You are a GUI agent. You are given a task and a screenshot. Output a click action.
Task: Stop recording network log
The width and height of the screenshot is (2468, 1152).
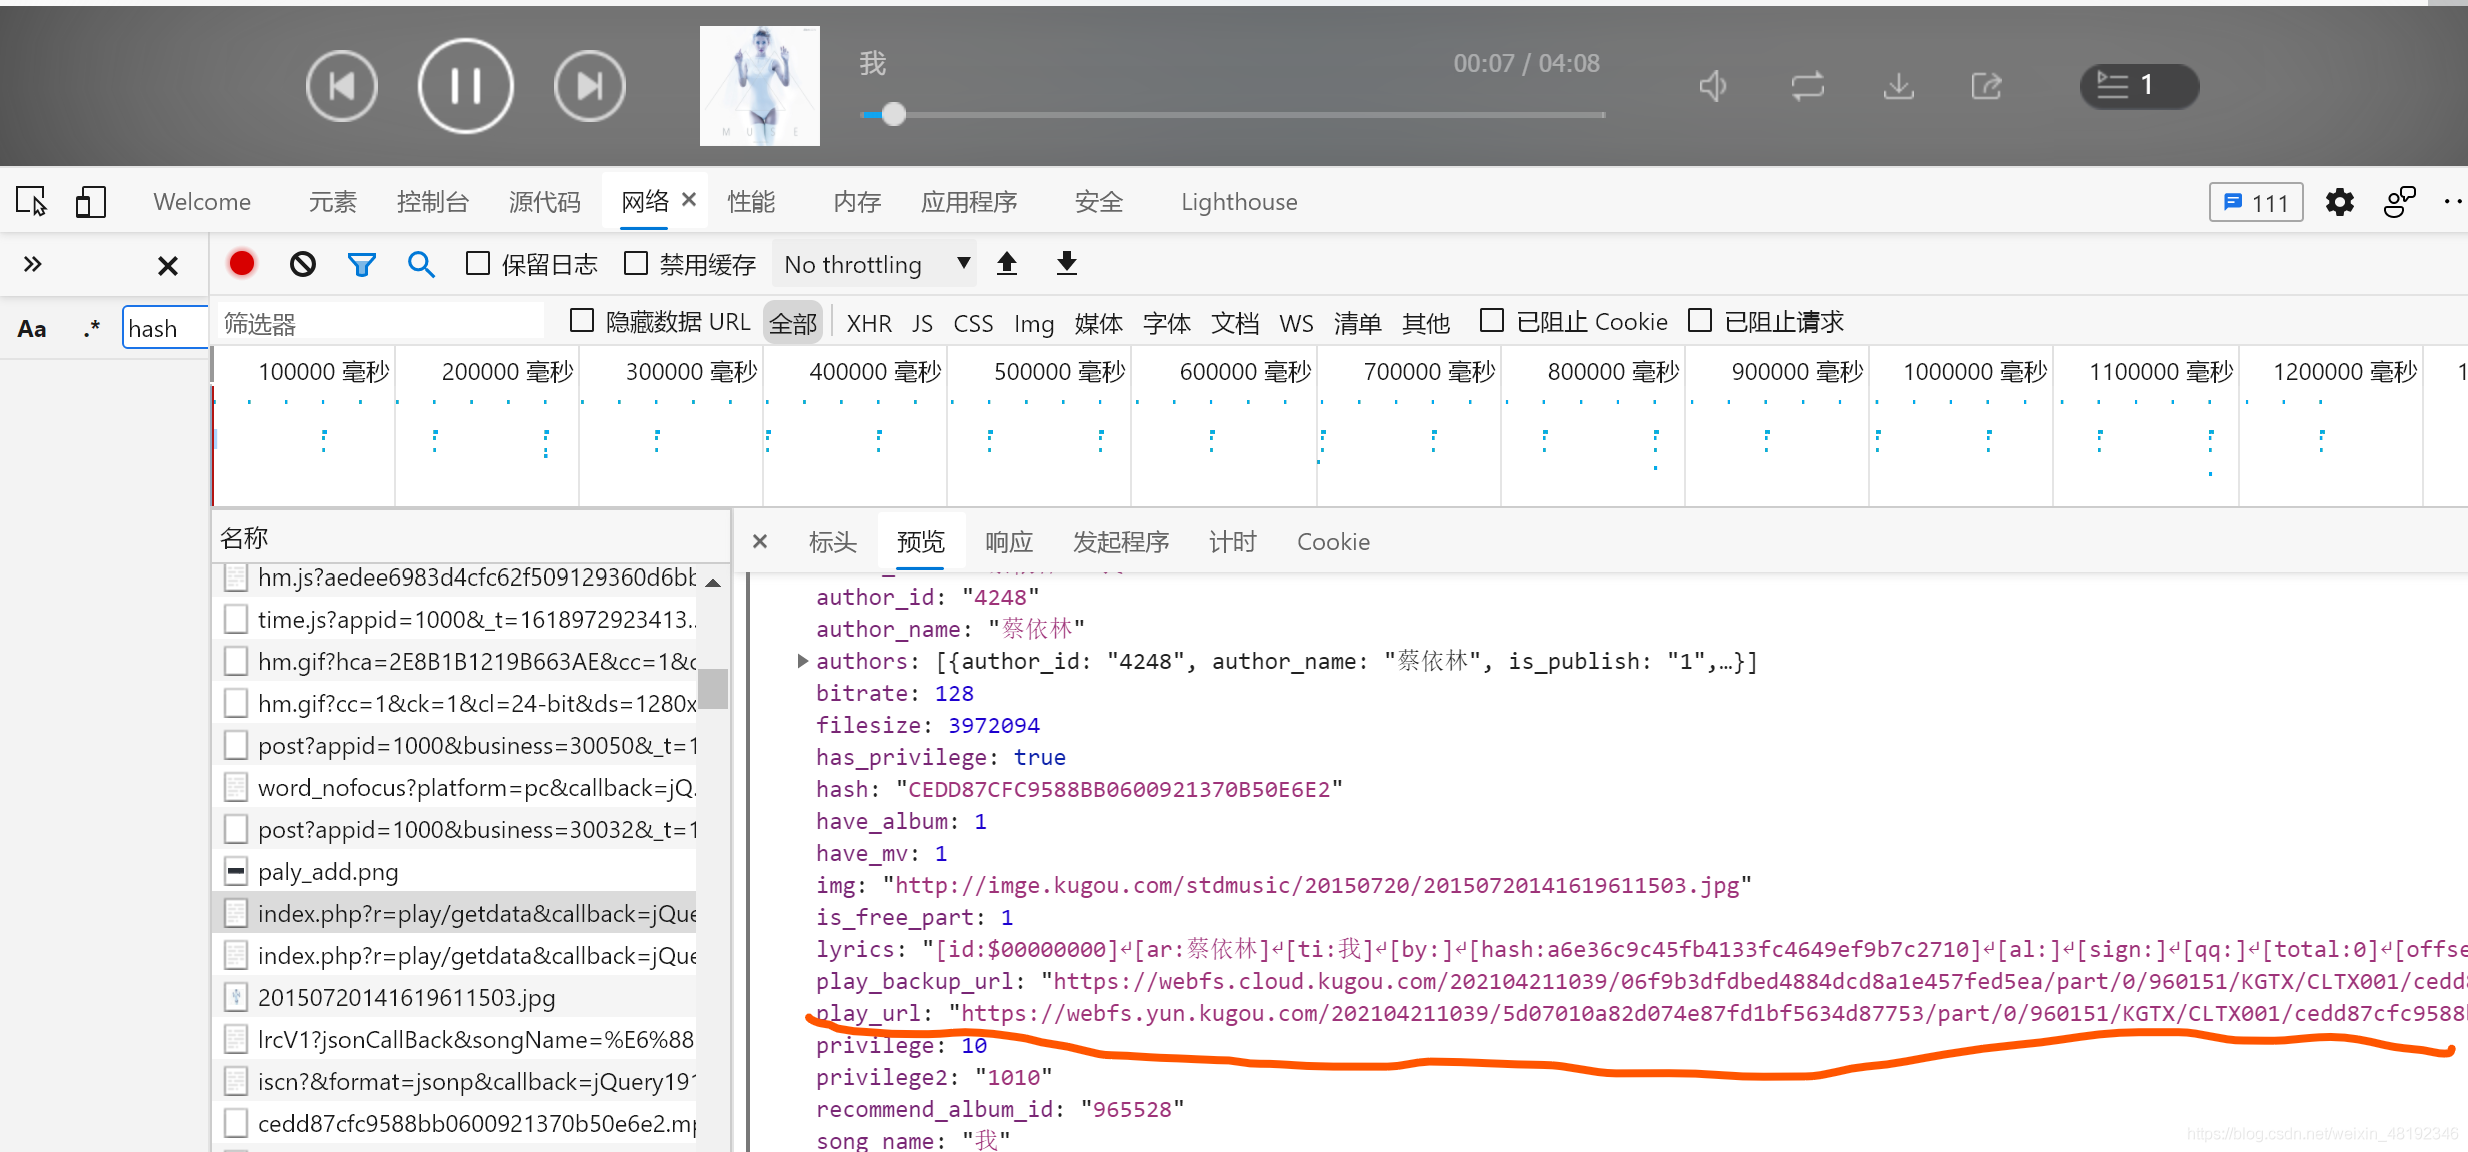click(242, 263)
